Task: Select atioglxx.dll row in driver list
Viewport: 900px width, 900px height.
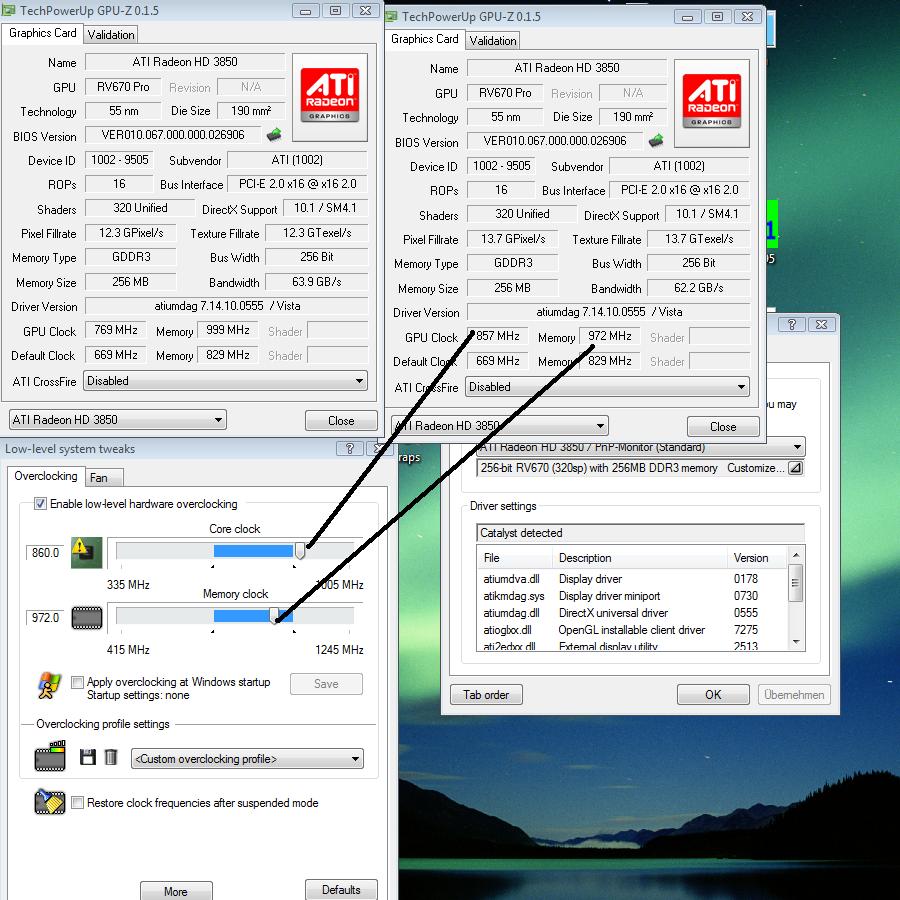Action: click(x=633, y=630)
